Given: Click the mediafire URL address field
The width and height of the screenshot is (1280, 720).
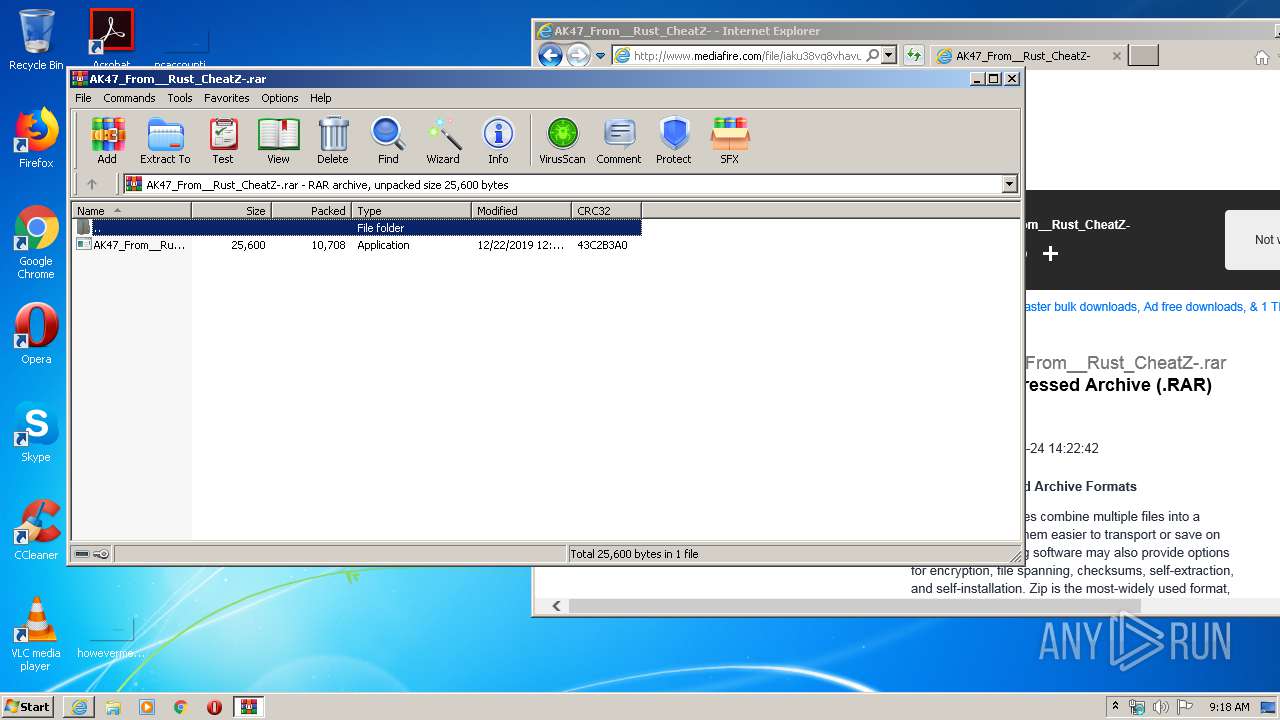Looking at the screenshot, I should tap(746, 56).
